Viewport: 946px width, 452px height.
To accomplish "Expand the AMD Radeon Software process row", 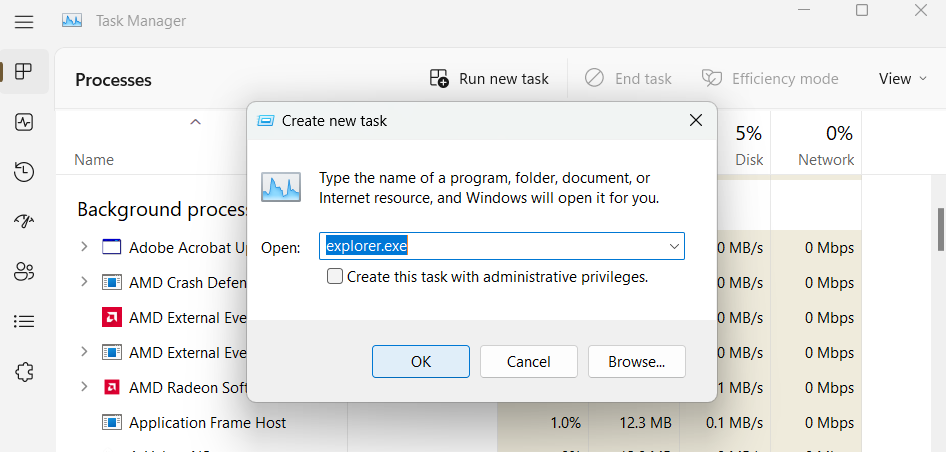I will pyautogui.click(x=84, y=387).
